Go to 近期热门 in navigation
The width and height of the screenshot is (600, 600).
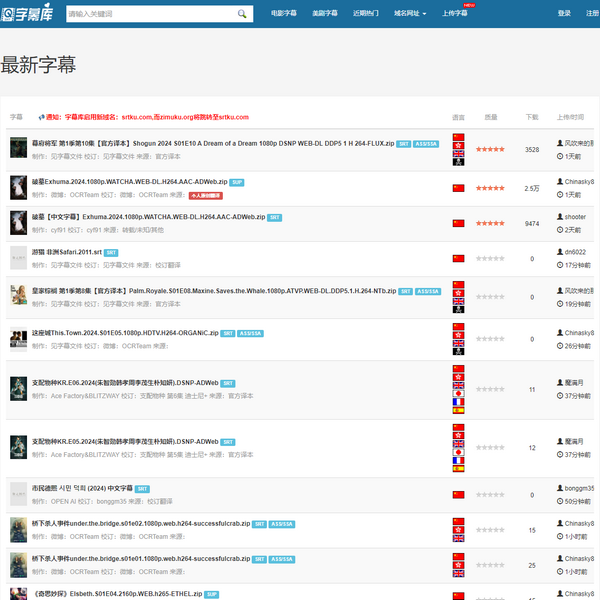(366, 14)
